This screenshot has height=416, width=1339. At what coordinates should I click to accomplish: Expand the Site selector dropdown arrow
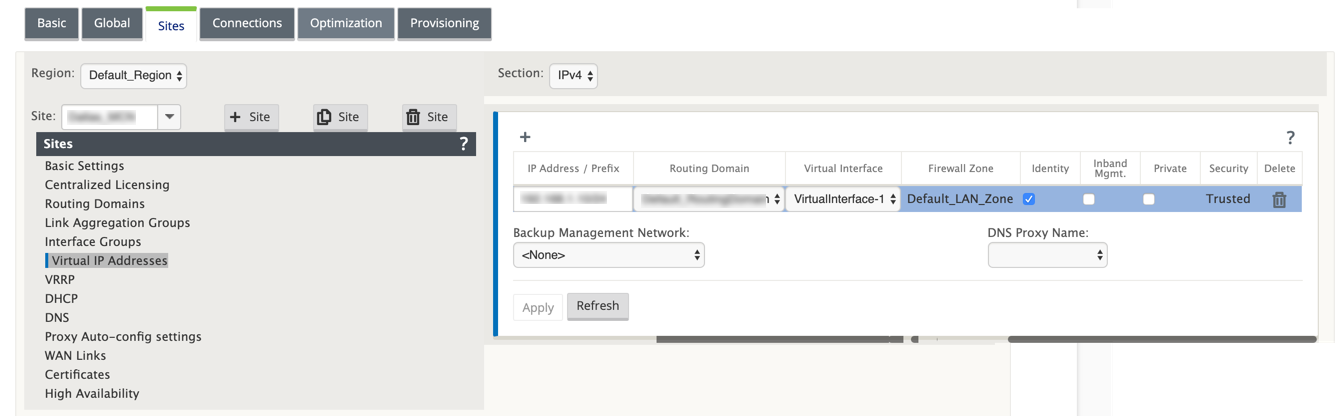170,117
